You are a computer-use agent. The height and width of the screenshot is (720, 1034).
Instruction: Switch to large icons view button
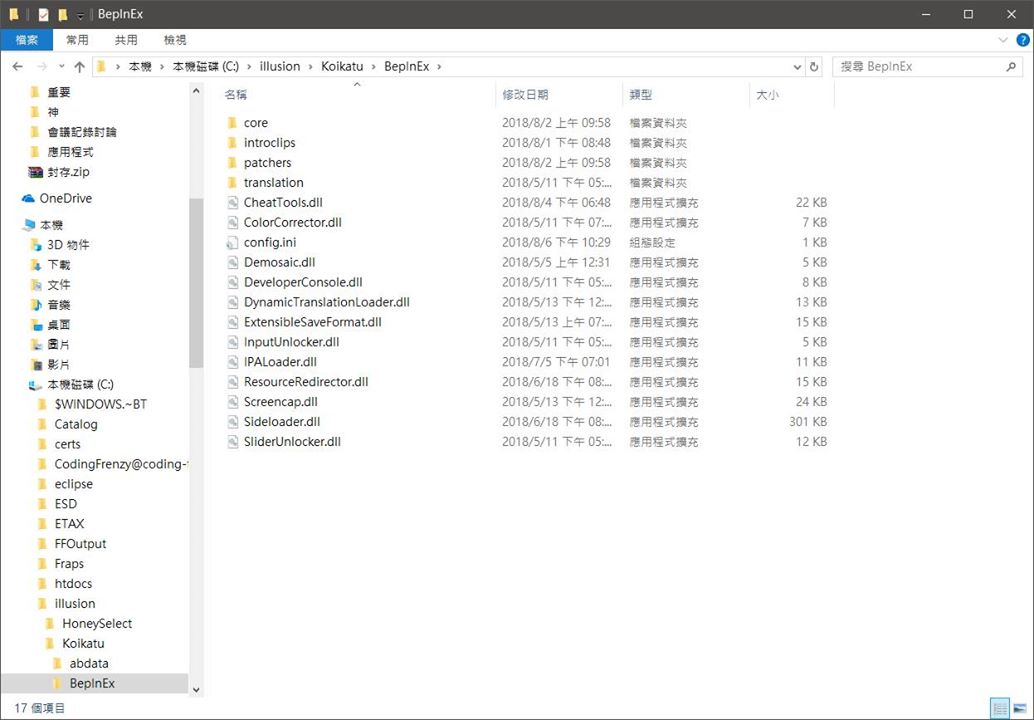pos(1020,708)
